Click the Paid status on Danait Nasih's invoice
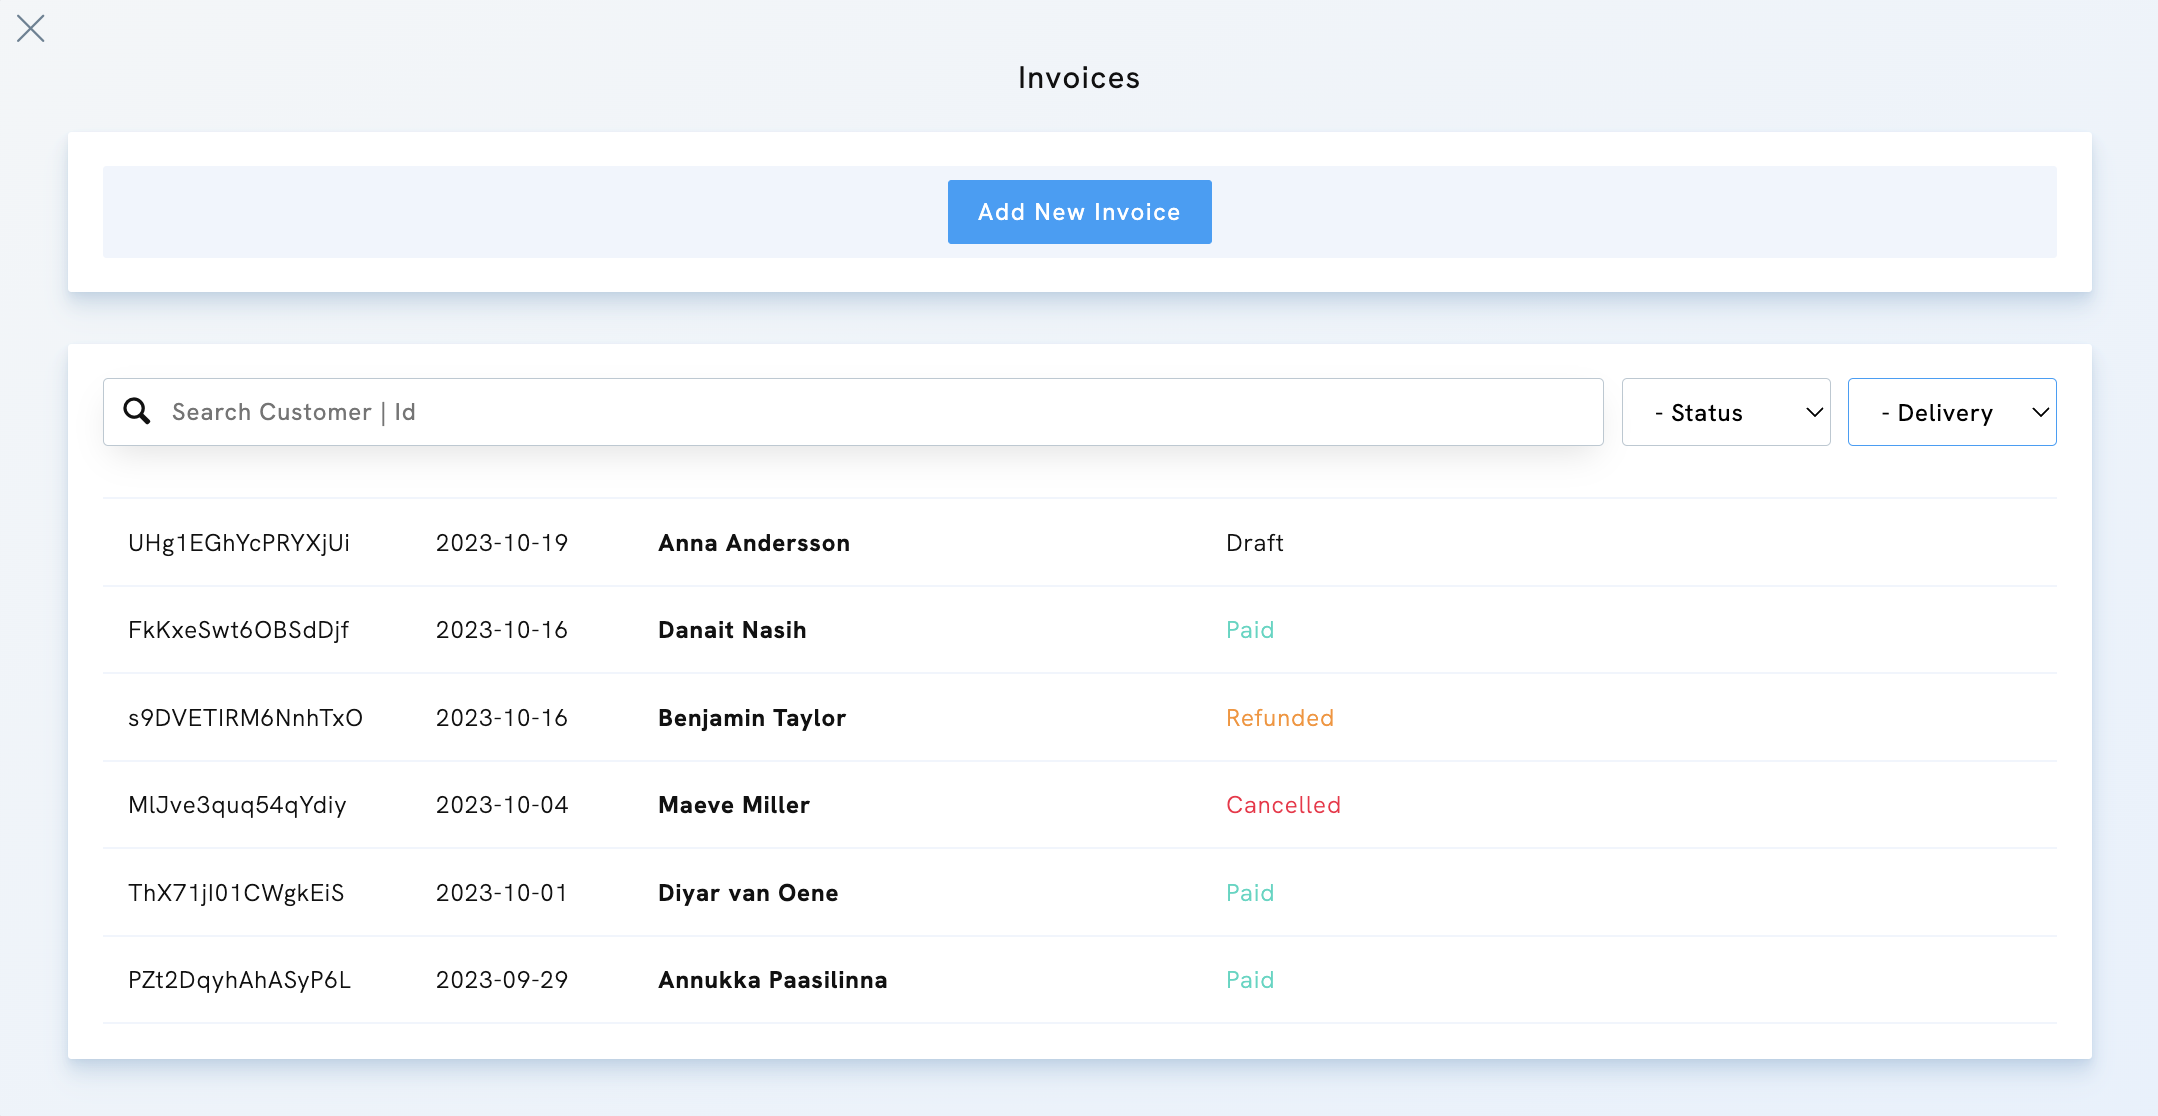This screenshot has width=2158, height=1116. point(1250,630)
